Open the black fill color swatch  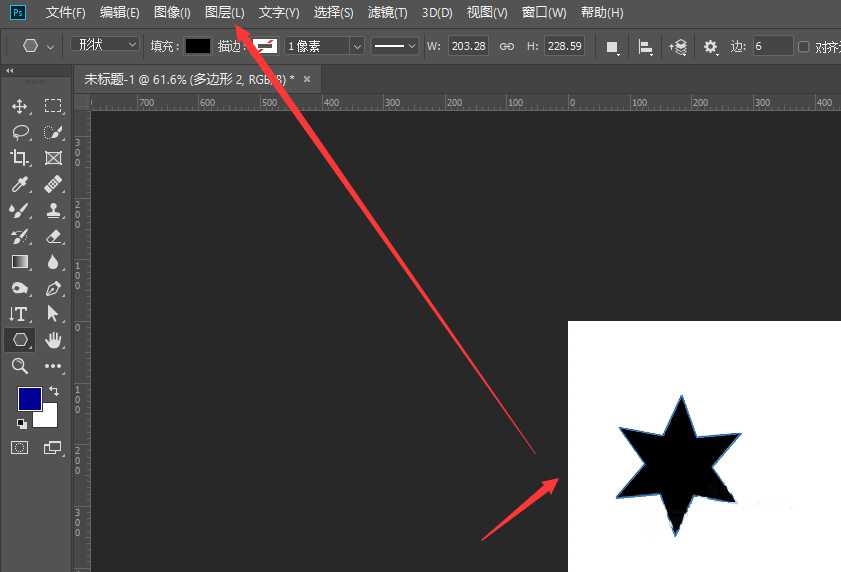pos(197,46)
